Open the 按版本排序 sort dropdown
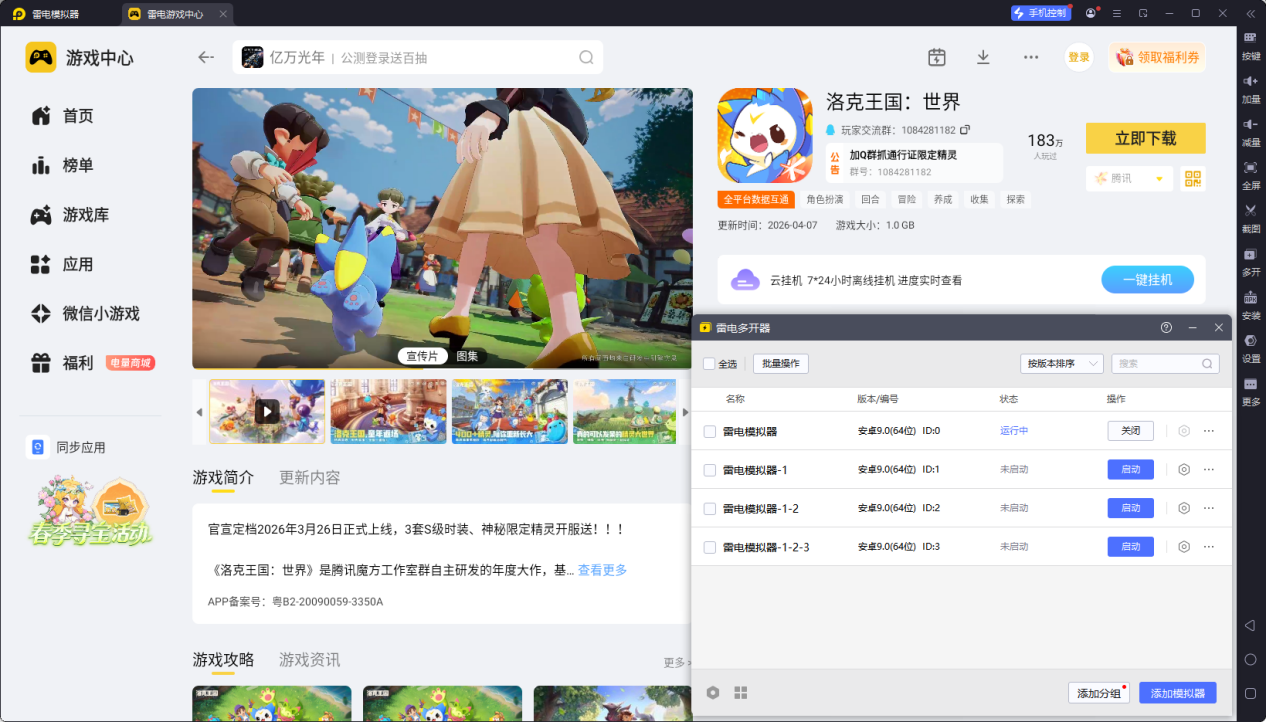 1061,364
